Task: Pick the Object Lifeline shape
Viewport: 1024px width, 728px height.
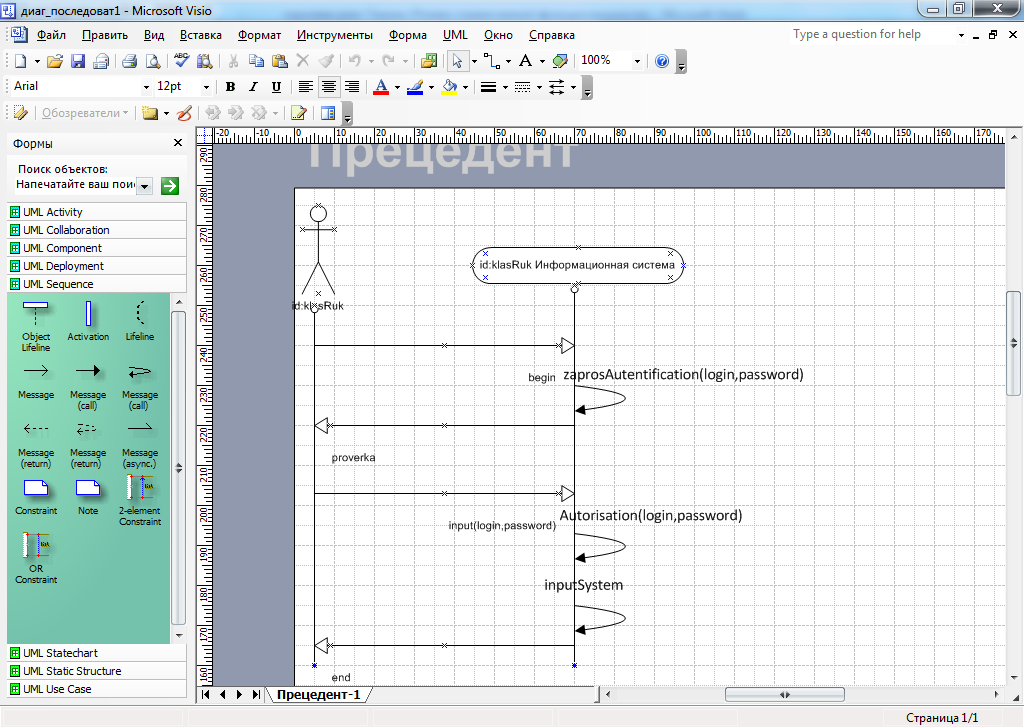Action: tap(35, 326)
